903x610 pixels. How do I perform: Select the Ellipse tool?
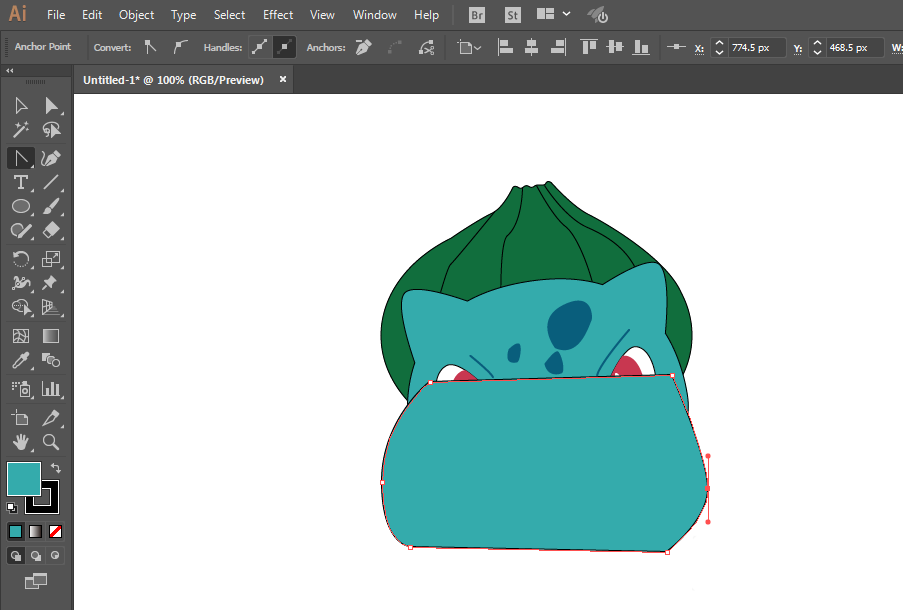click(x=20, y=207)
